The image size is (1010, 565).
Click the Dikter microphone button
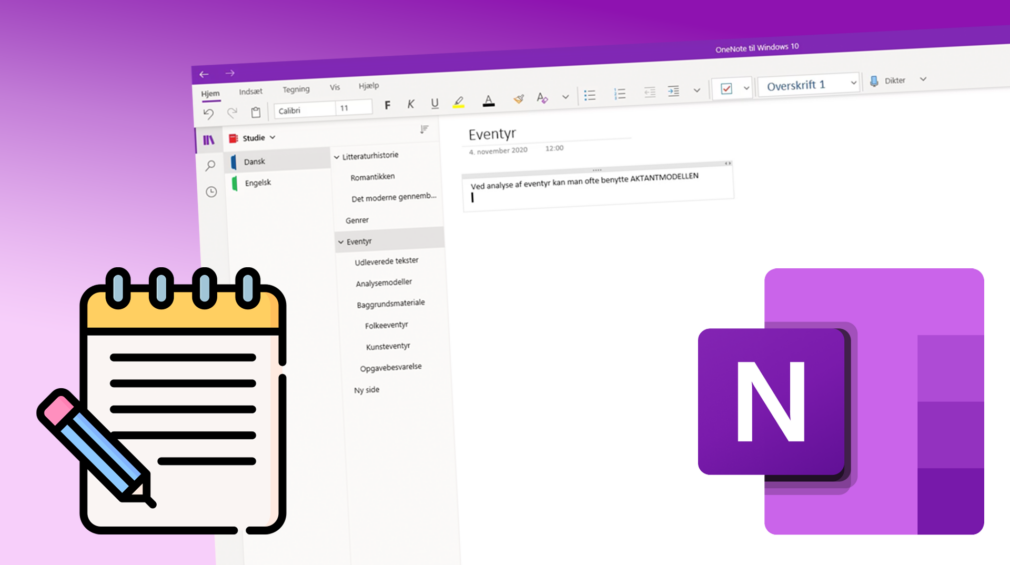click(888, 81)
